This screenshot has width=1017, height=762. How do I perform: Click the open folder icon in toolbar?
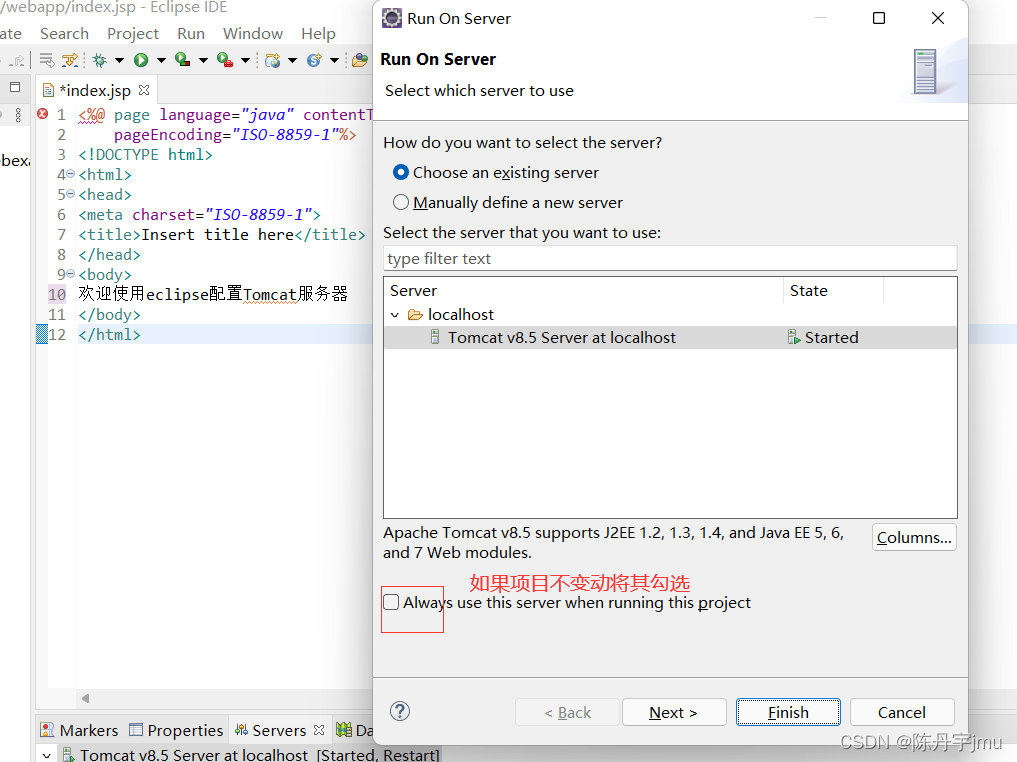coord(360,60)
